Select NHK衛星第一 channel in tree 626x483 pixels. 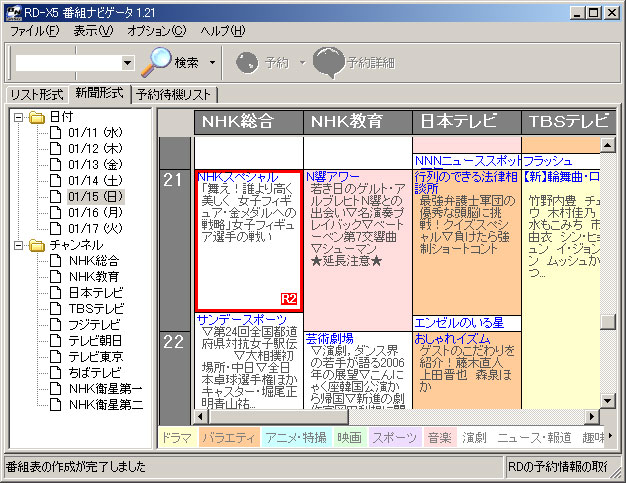[105, 389]
